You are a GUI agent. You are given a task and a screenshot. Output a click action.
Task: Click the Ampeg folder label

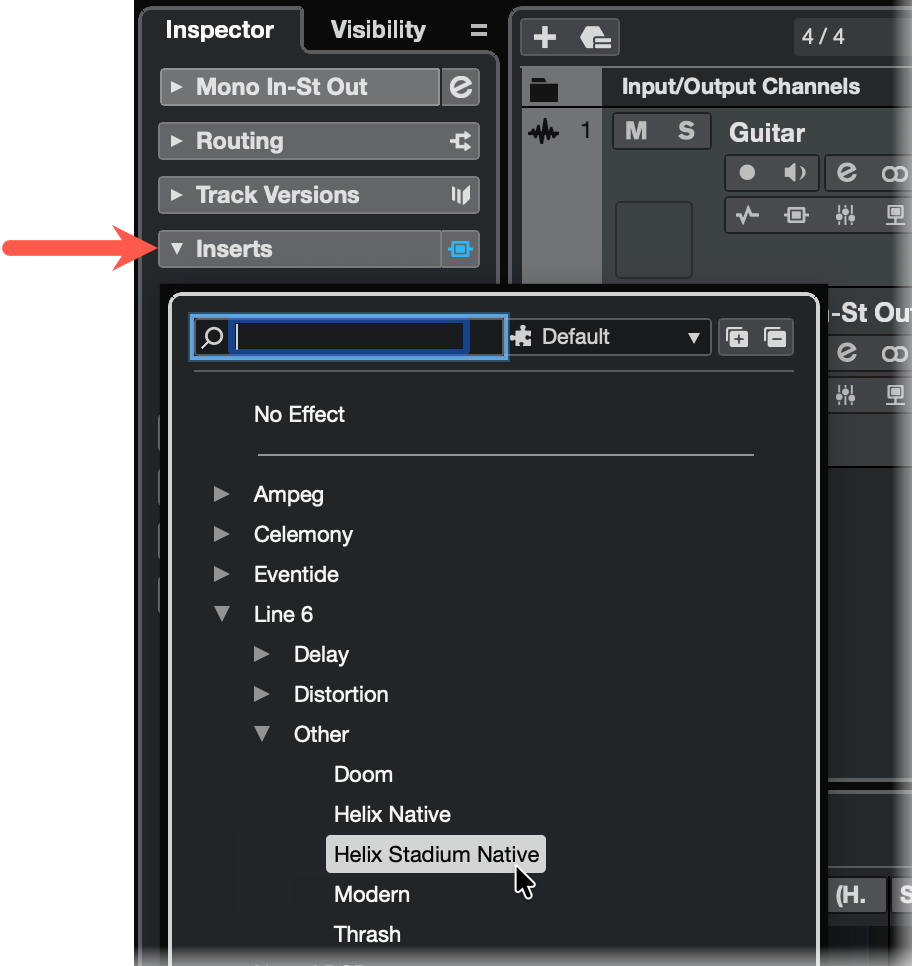click(x=288, y=495)
